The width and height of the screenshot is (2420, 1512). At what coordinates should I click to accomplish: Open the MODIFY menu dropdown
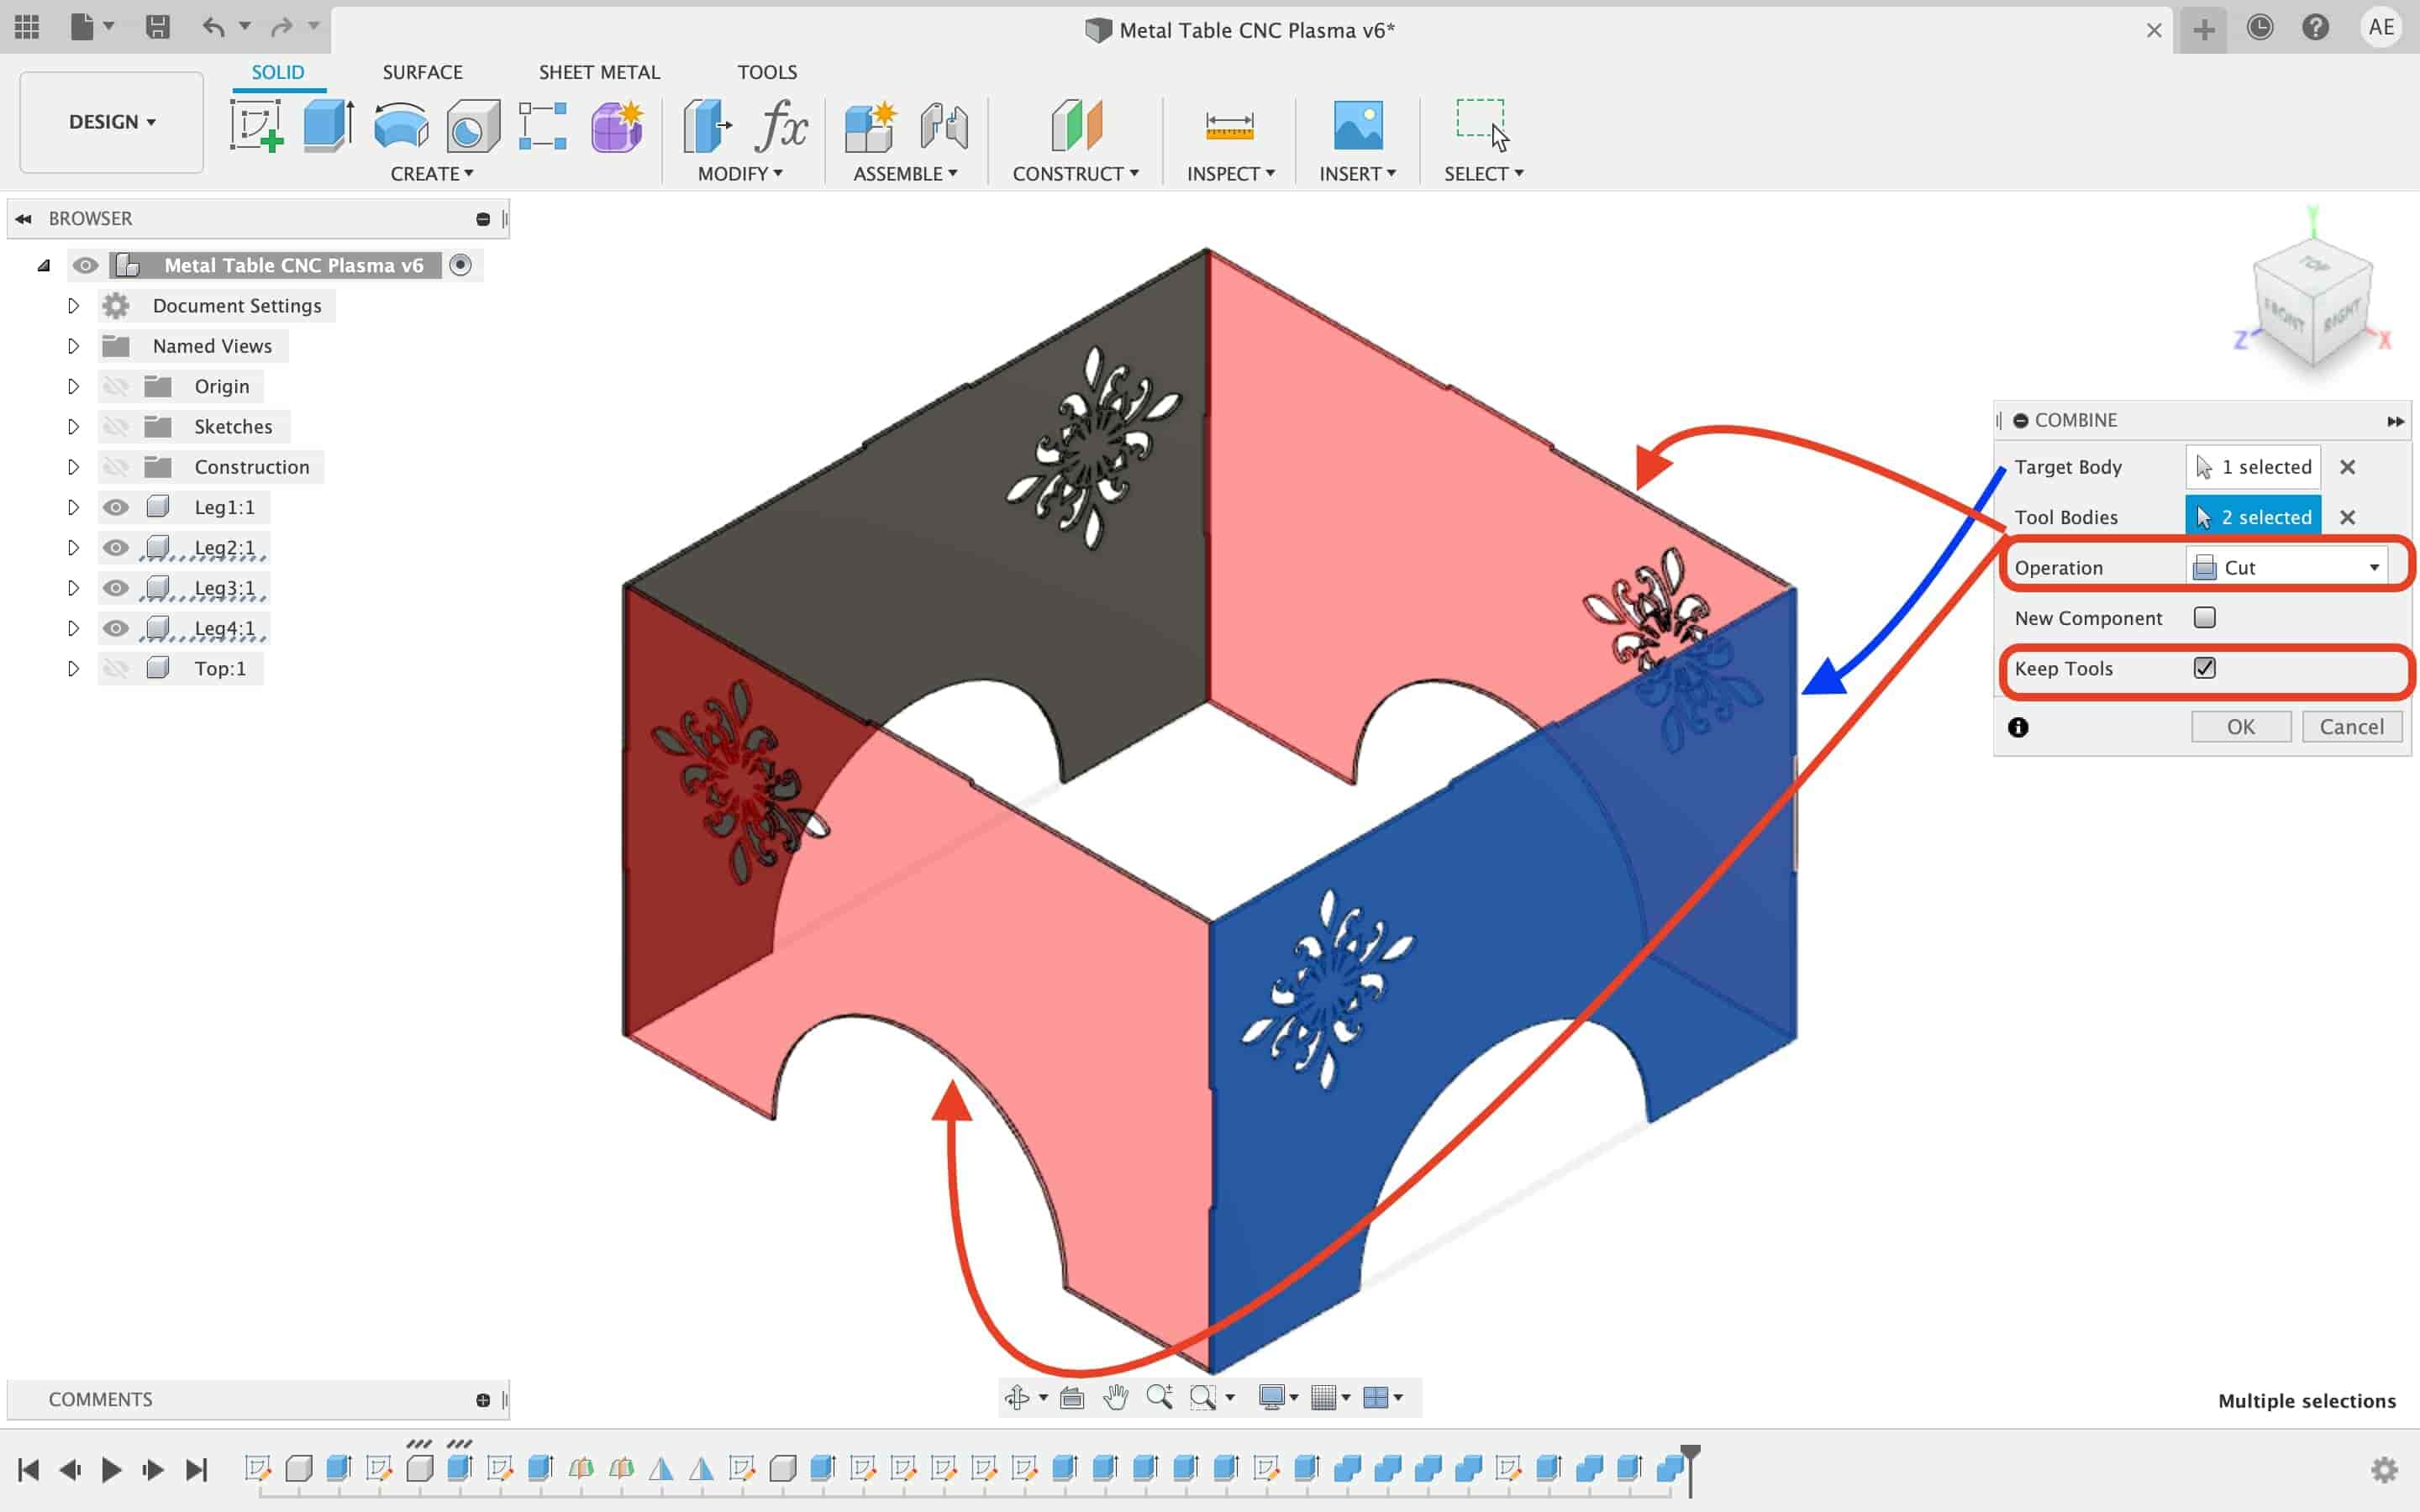[740, 174]
